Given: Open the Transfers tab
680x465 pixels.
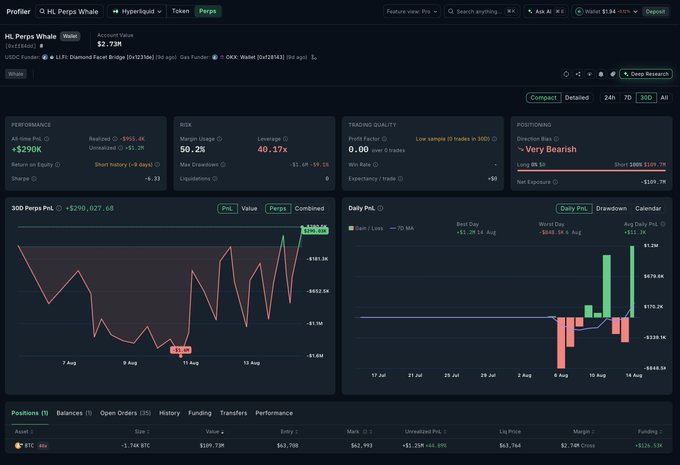Looking at the screenshot, I should point(233,413).
